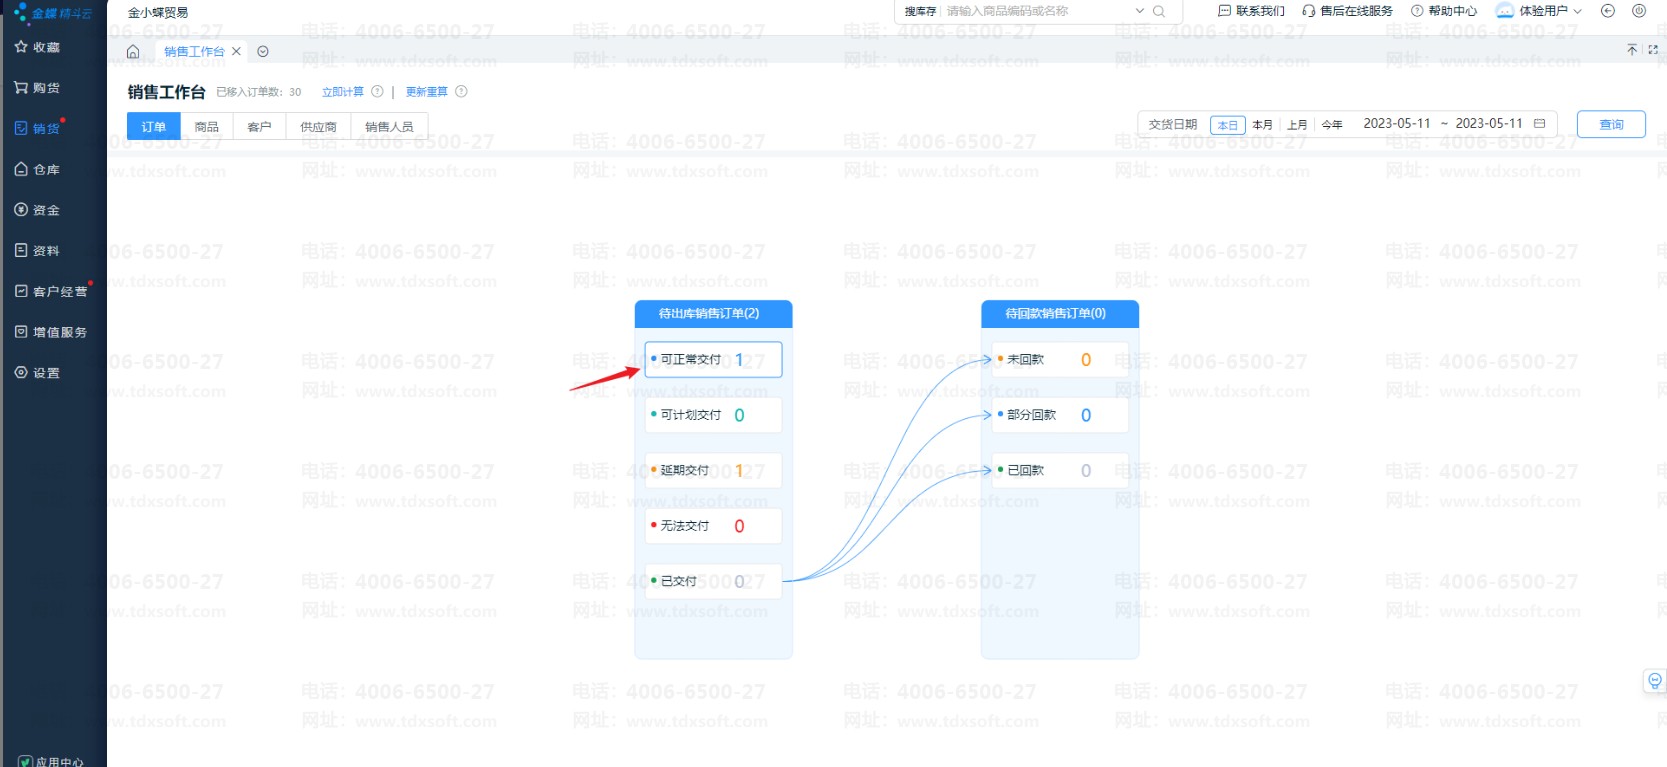Open the 仓库 warehouse sidebar menu

(37, 169)
